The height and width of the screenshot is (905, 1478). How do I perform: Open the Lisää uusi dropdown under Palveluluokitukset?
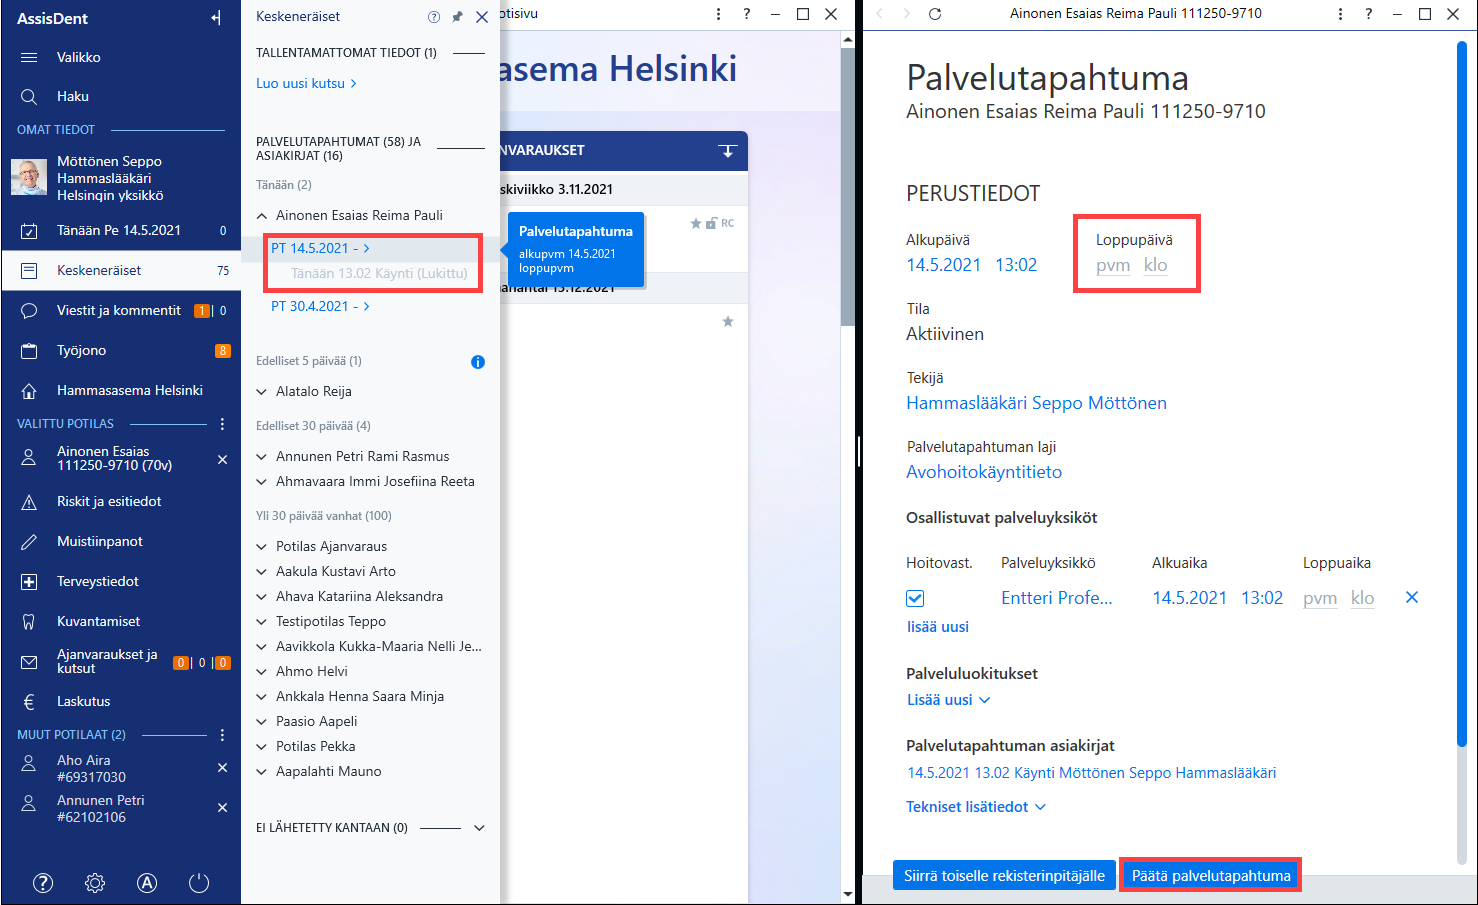click(x=948, y=700)
